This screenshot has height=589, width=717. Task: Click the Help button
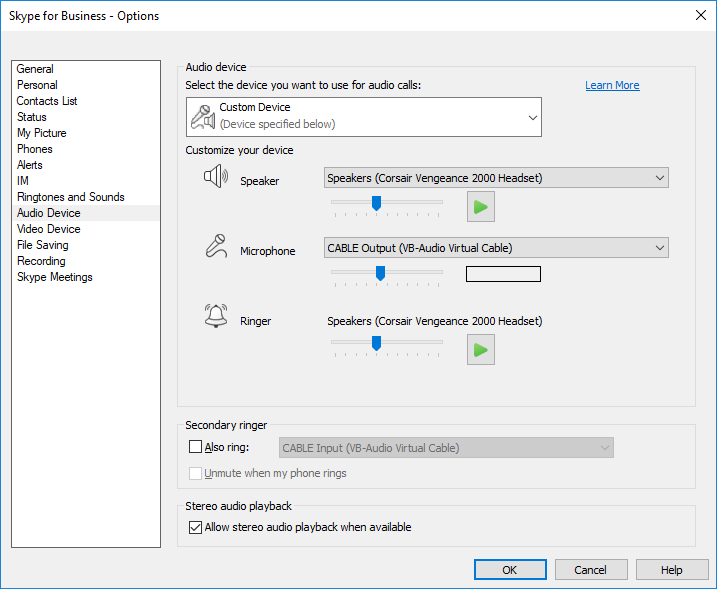pos(672,570)
